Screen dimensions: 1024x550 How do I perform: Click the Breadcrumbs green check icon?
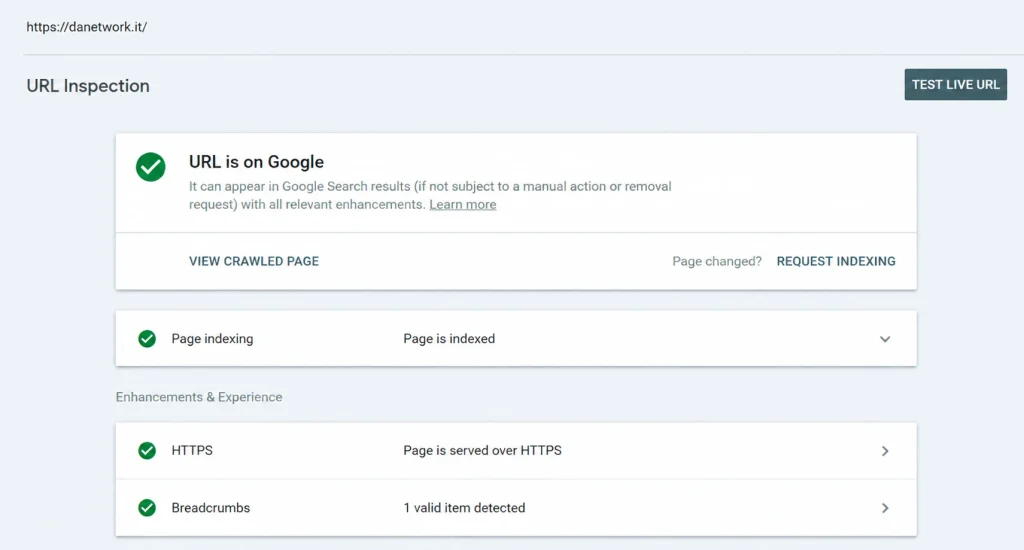click(x=147, y=508)
